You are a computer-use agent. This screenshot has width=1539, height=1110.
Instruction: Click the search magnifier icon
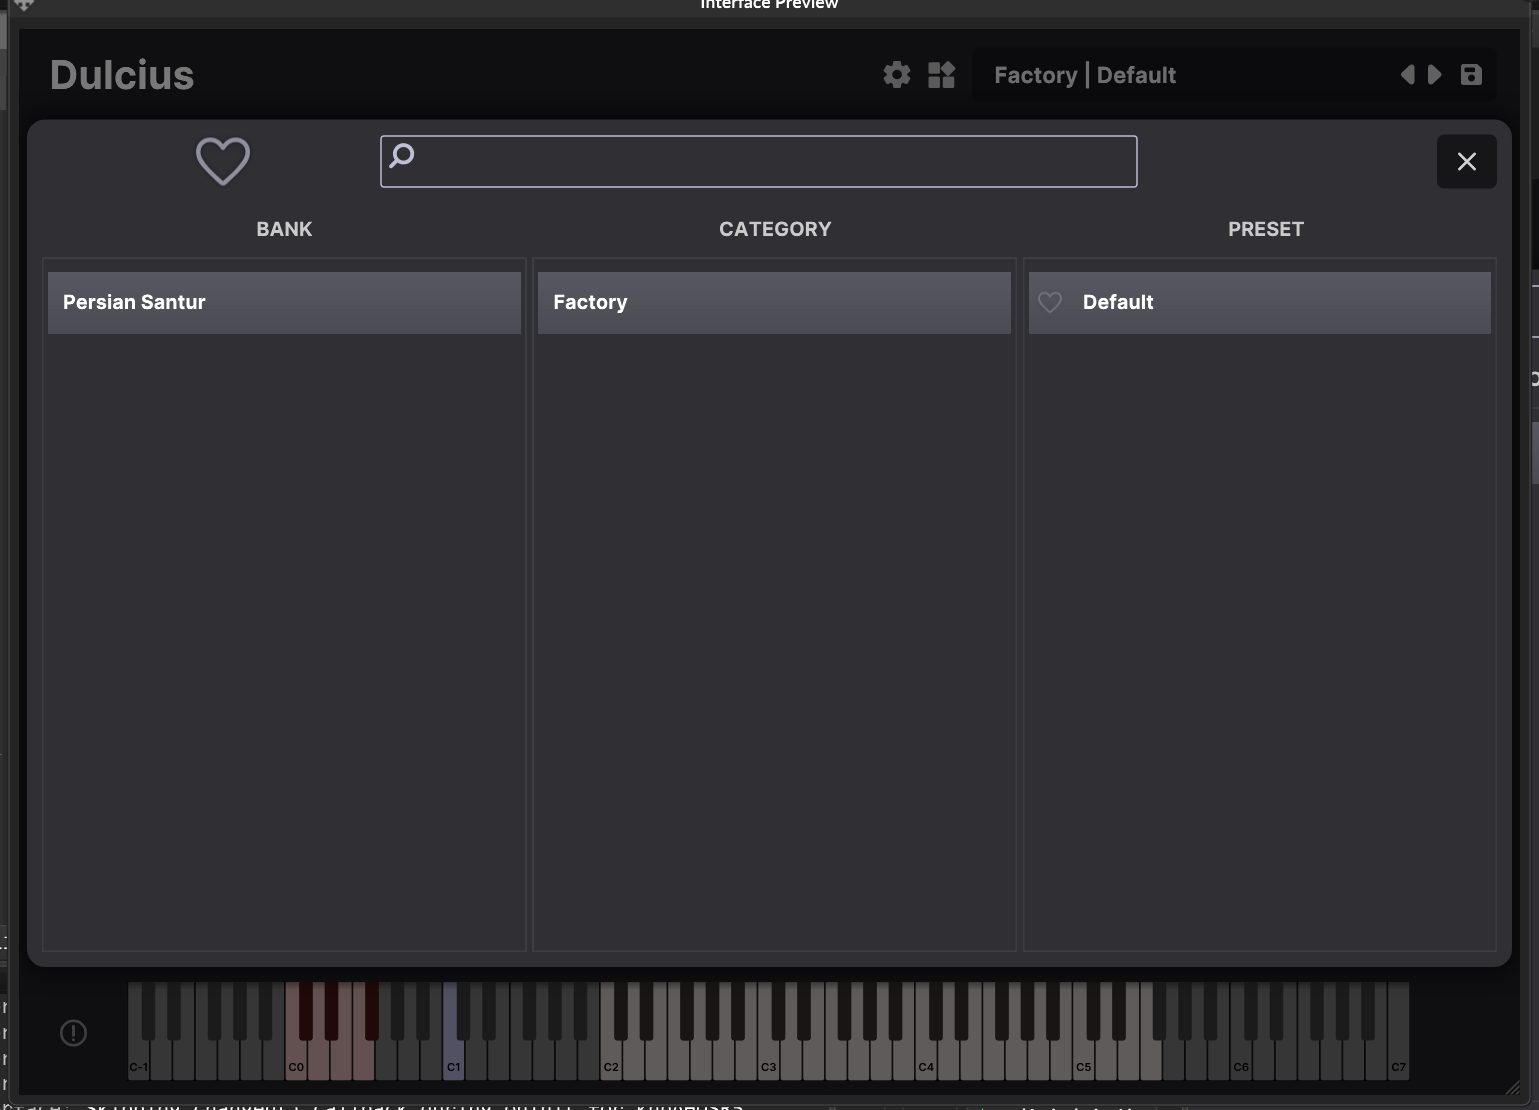click(x=402, y=155)
